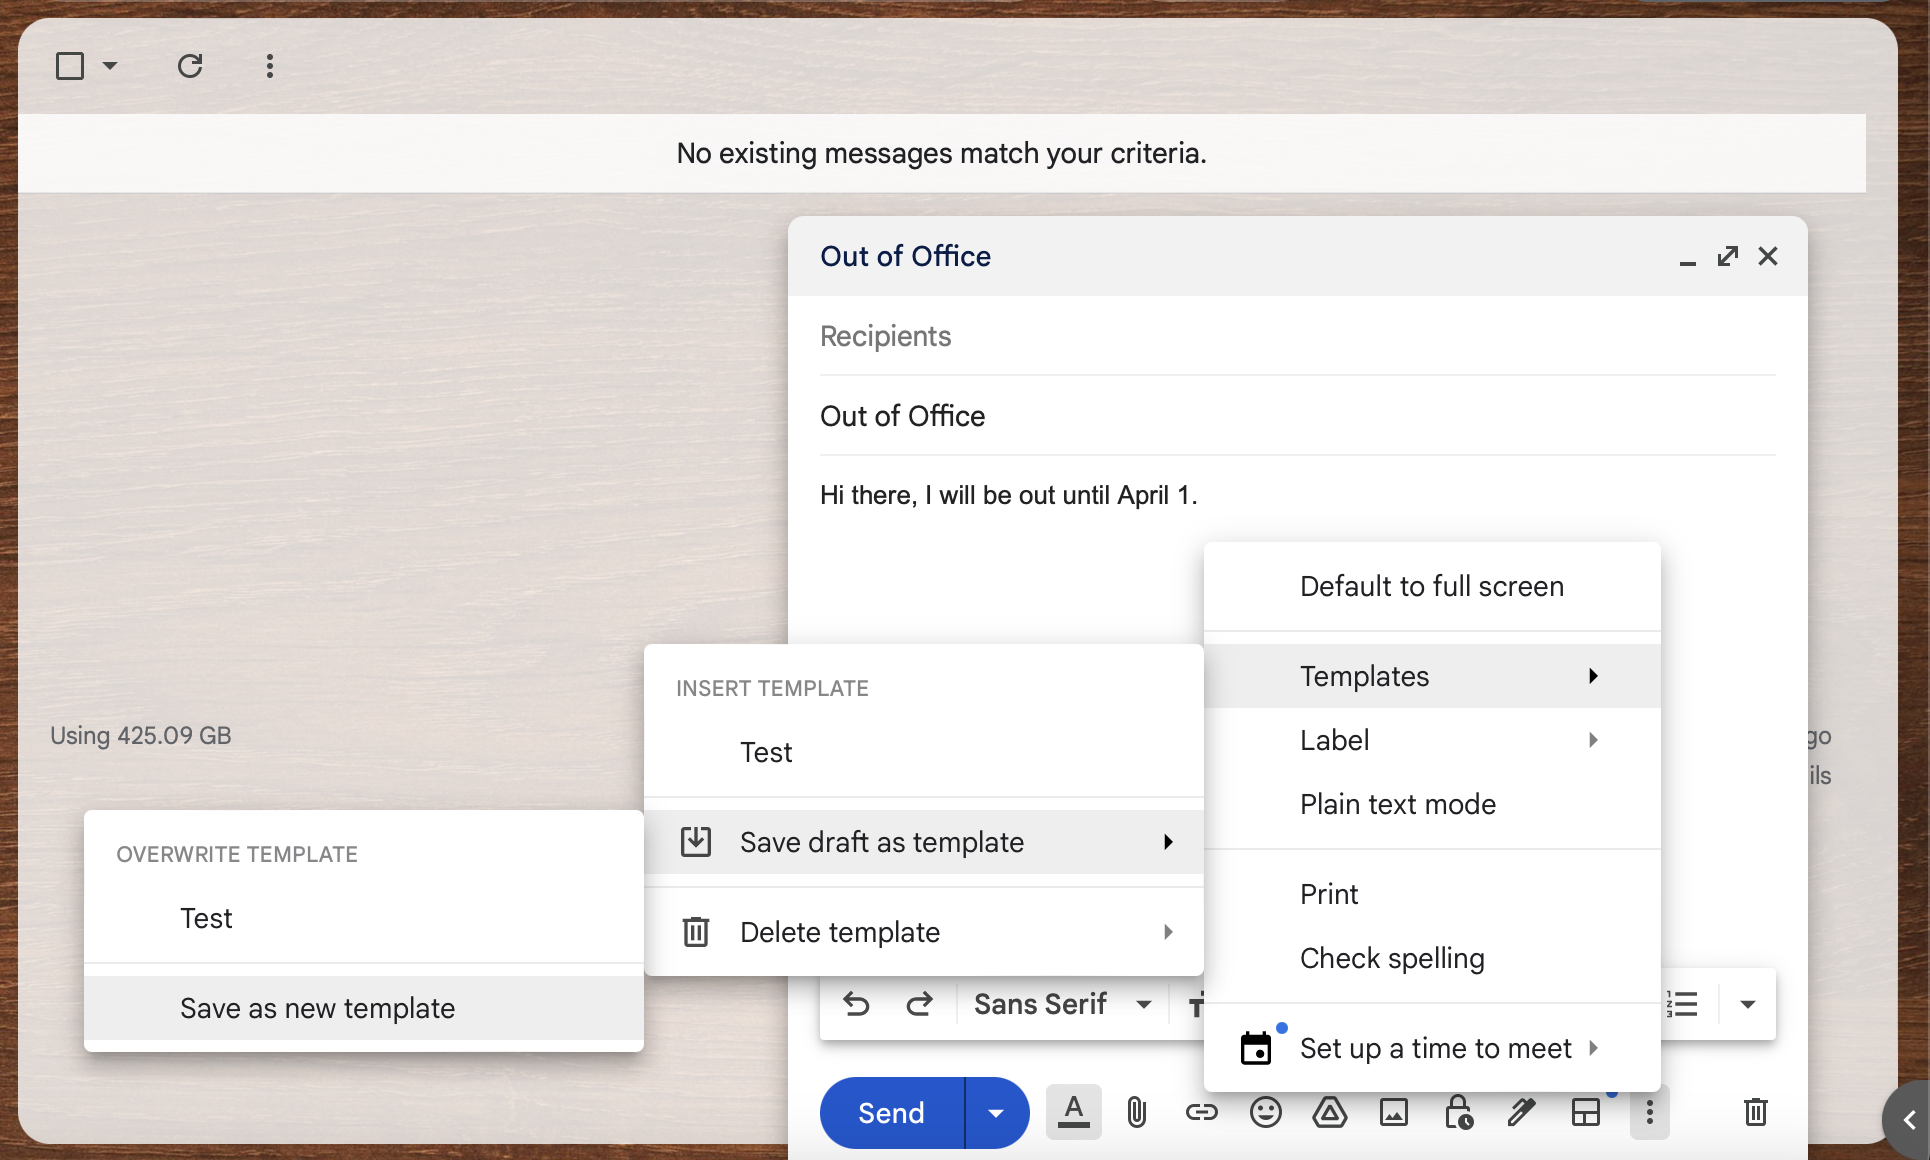This screenshot has height=1160, width=1930.
Task: Click the undo arrow in formatting bar
Action: (x=856, y=1004)
